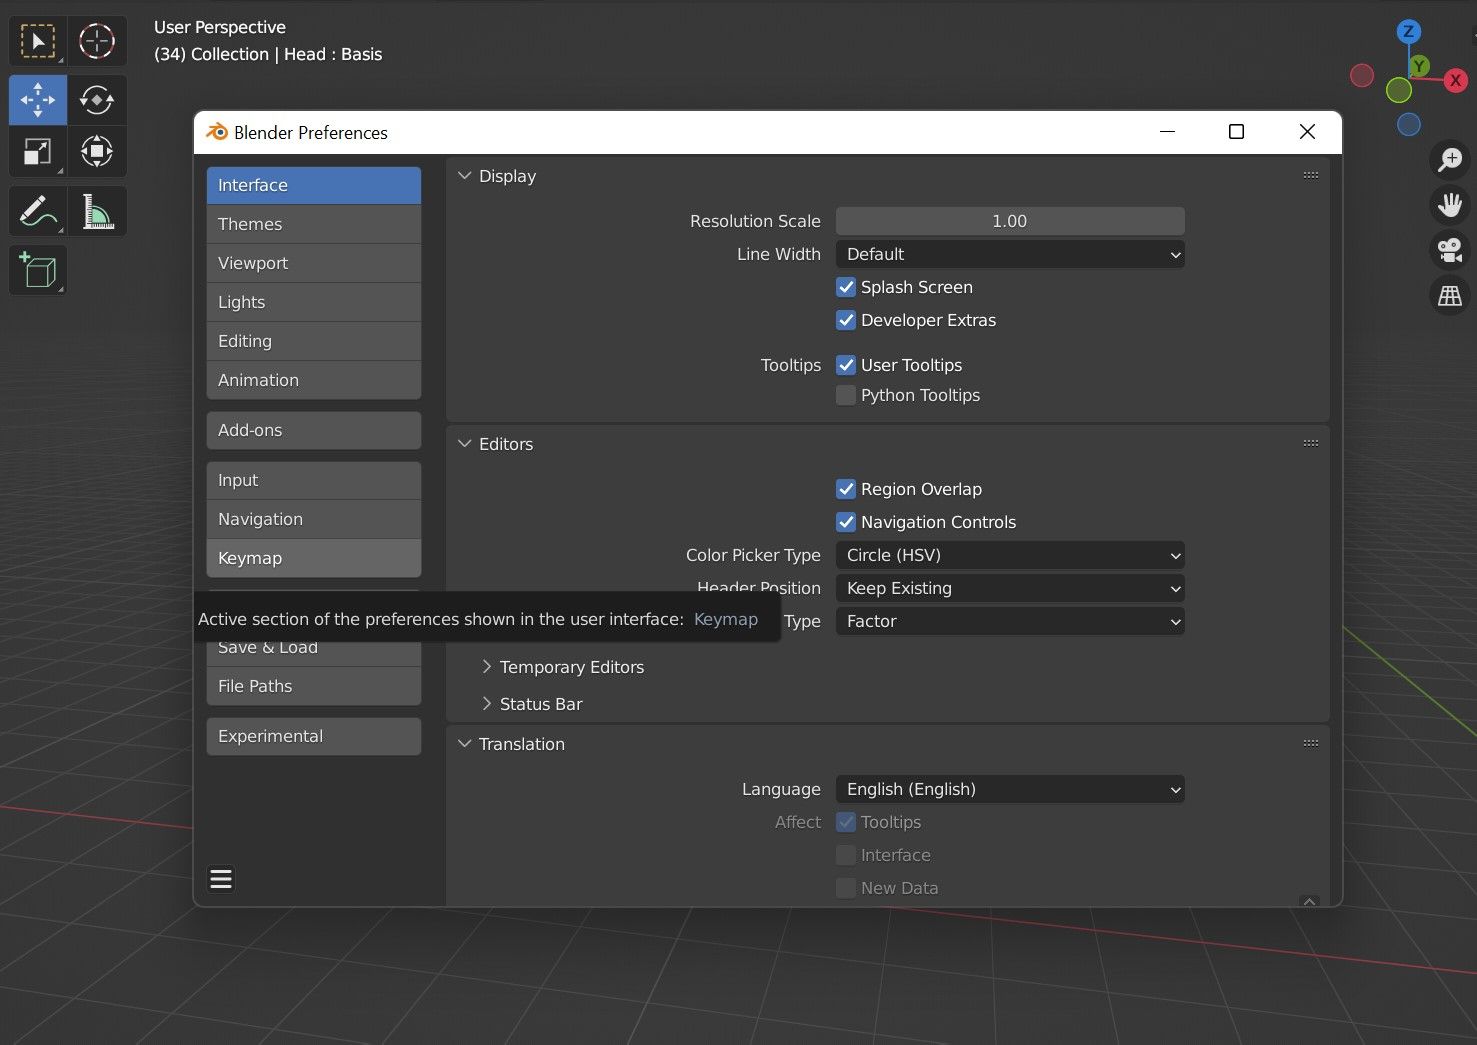Open the Keymap preferences section

(x=313, y=558)
